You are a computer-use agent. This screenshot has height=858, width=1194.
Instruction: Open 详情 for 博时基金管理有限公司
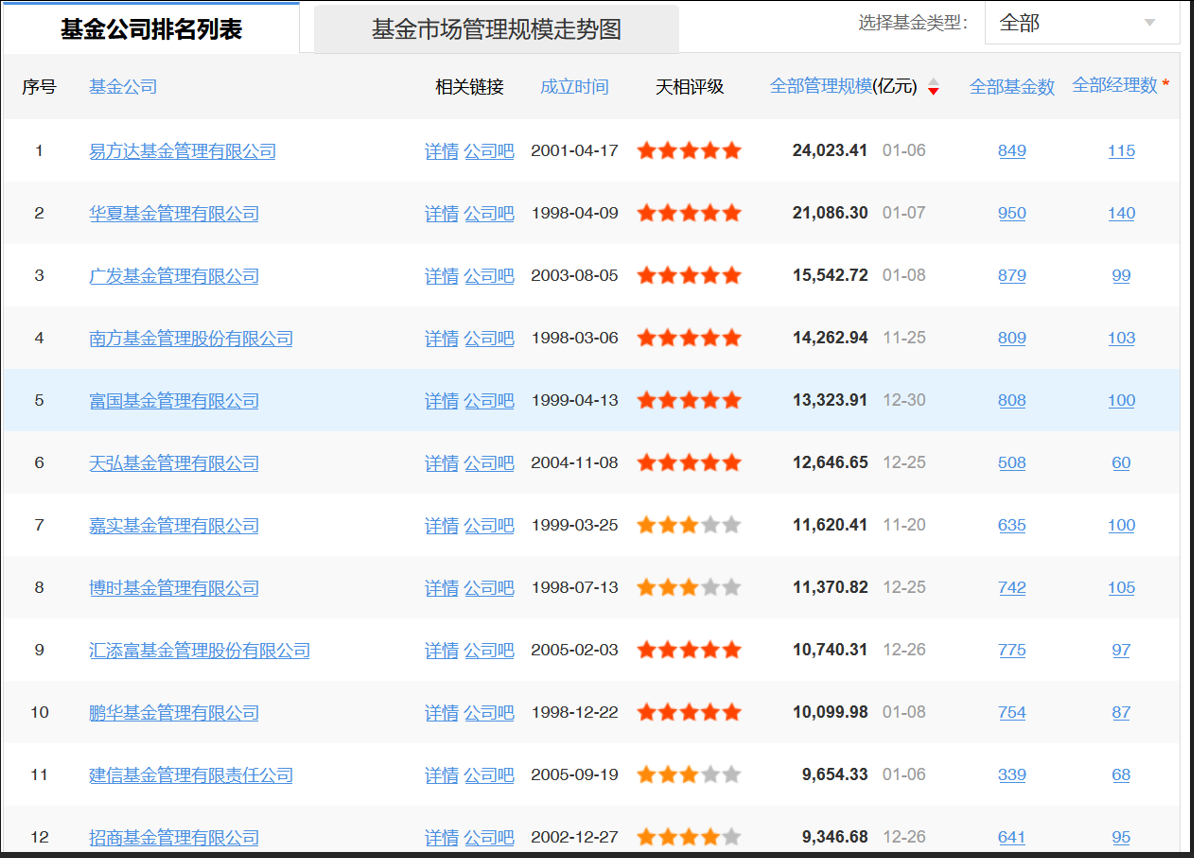pyautogui.click(x=441, y=587)
